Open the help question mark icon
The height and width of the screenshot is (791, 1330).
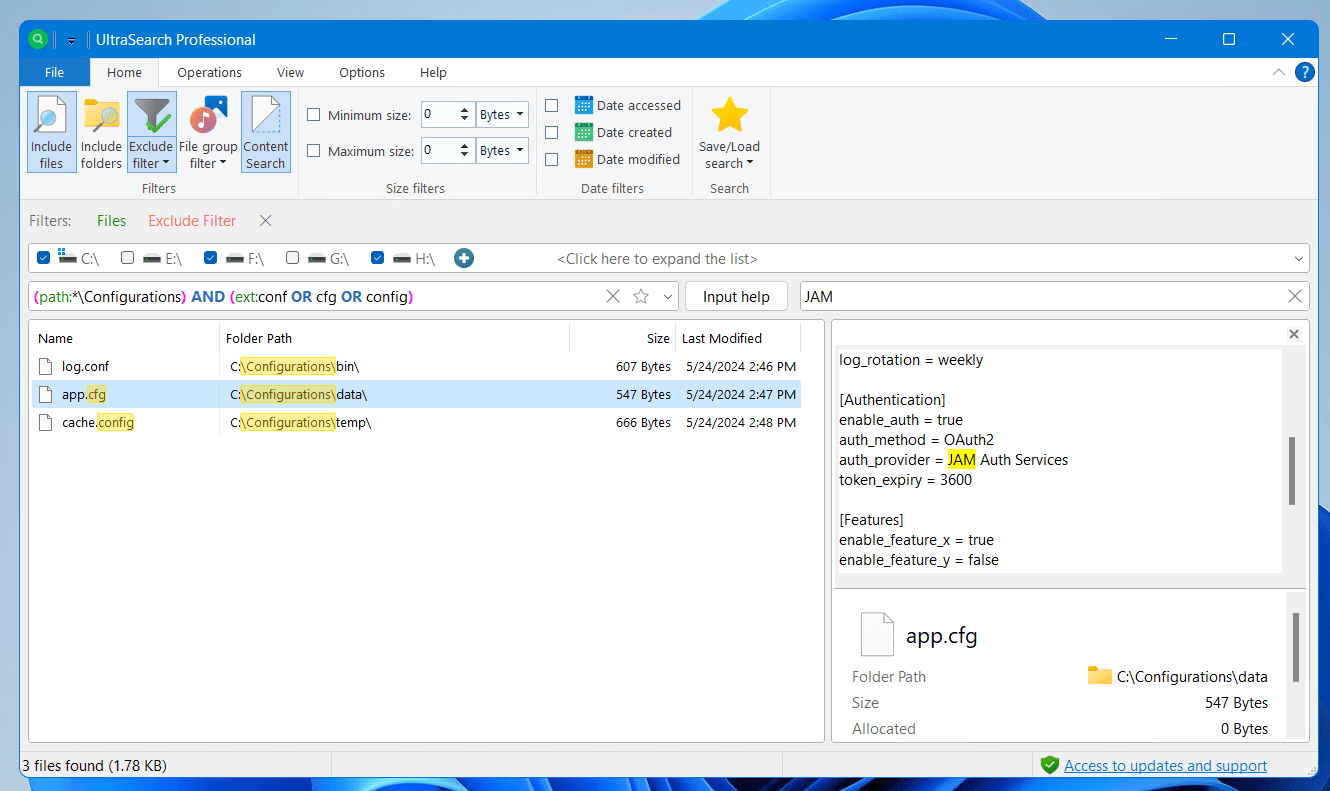pos(1304,72)
